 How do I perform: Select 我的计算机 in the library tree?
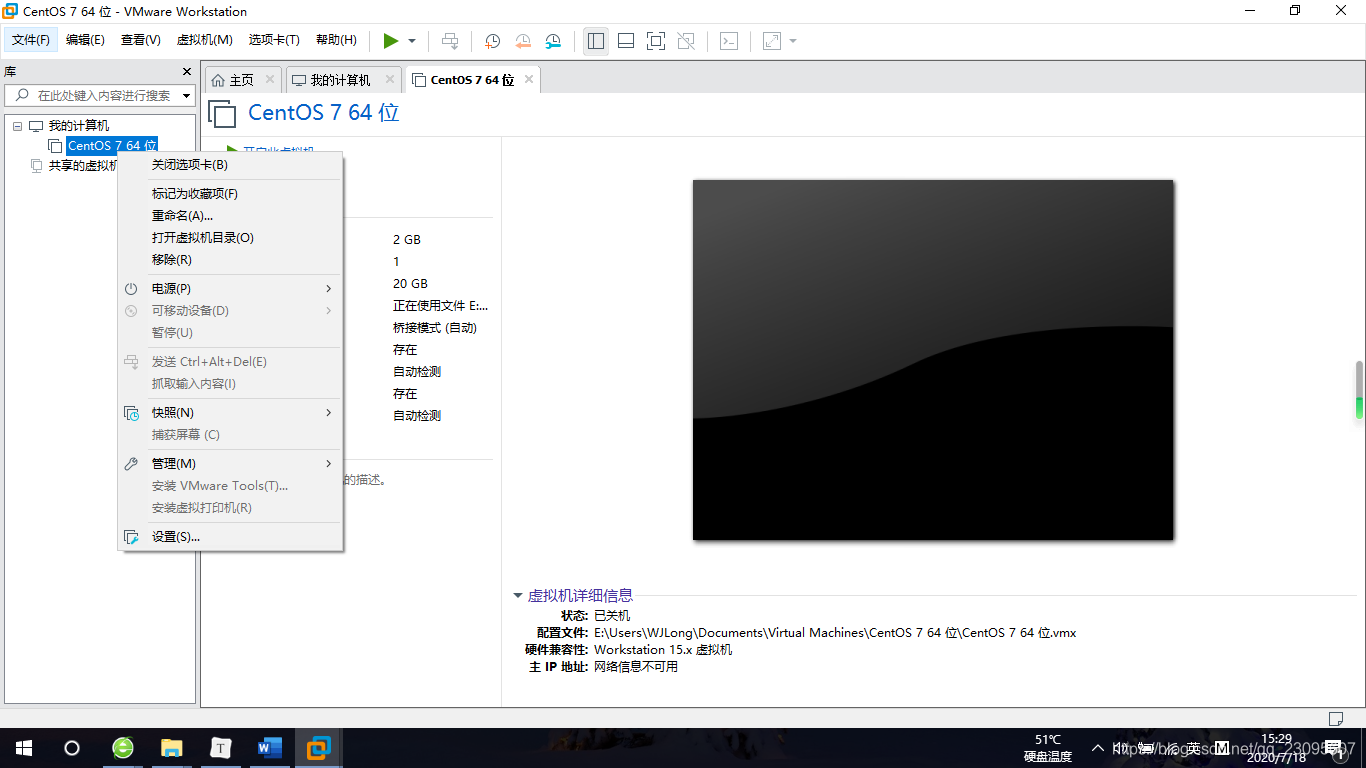(x=79, y=126)
